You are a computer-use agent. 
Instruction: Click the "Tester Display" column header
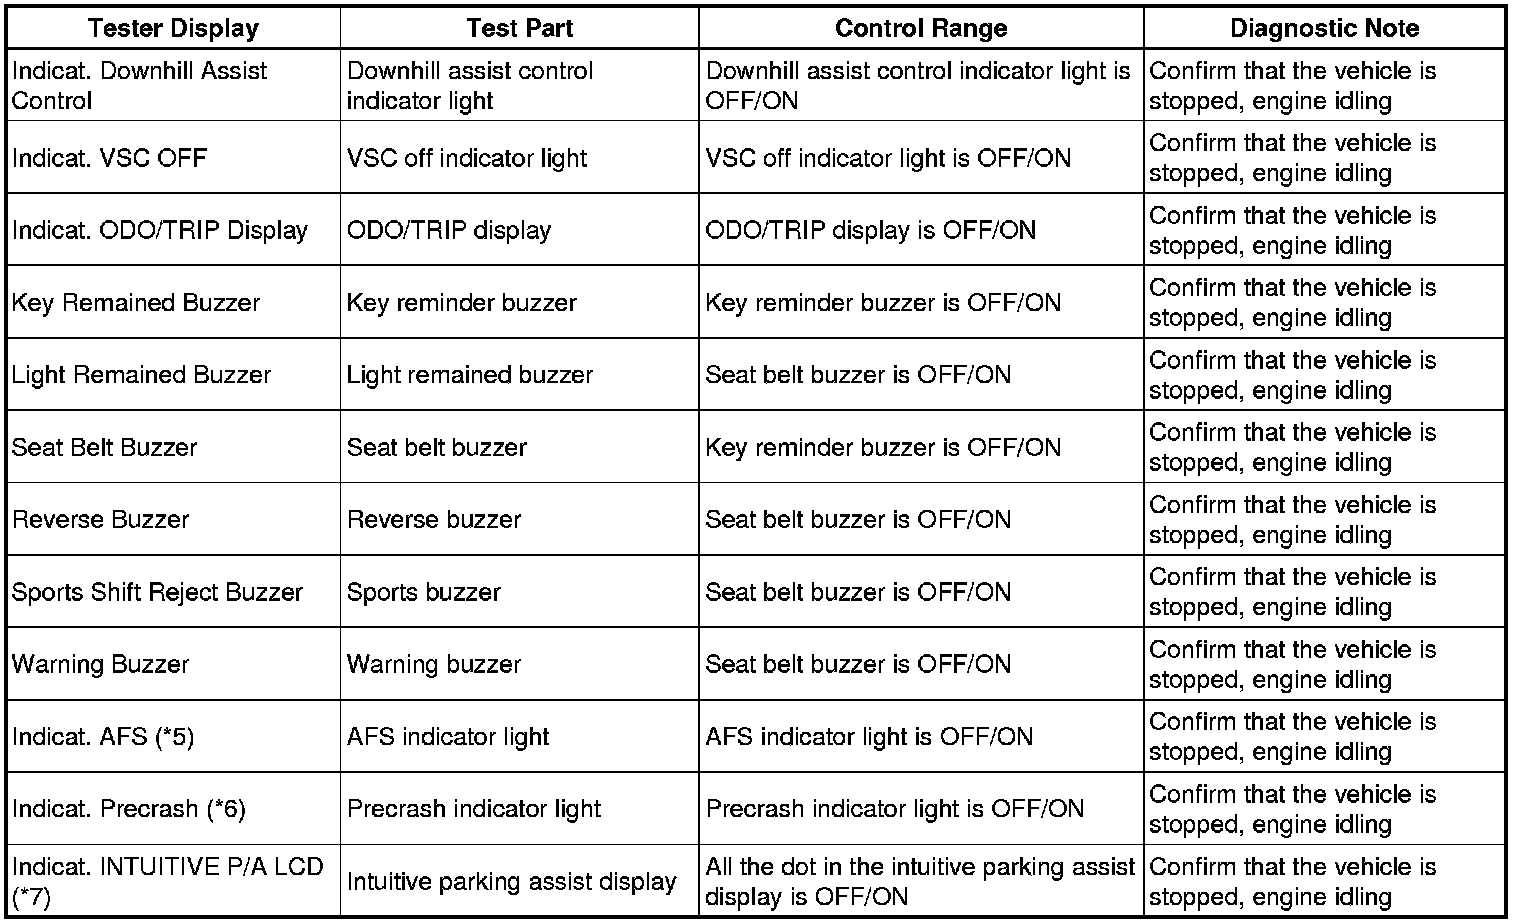tap(173, 28)
